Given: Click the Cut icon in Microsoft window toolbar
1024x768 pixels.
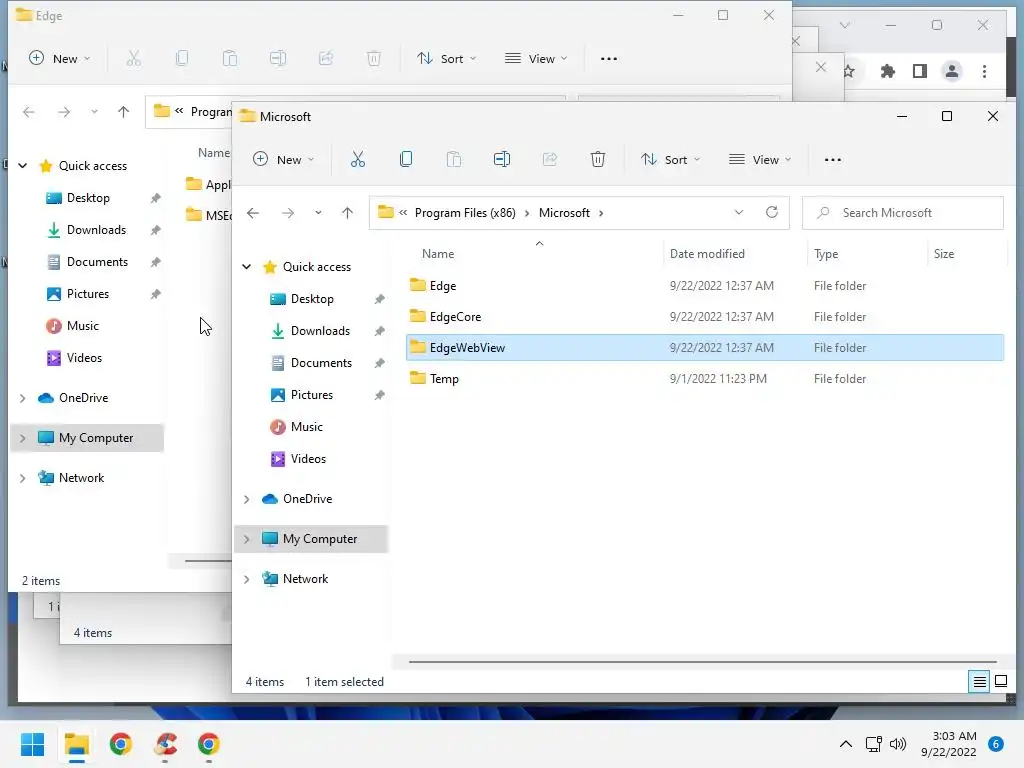Looking at the screenshot, I should pyautogui.click(x=357, y=159).
